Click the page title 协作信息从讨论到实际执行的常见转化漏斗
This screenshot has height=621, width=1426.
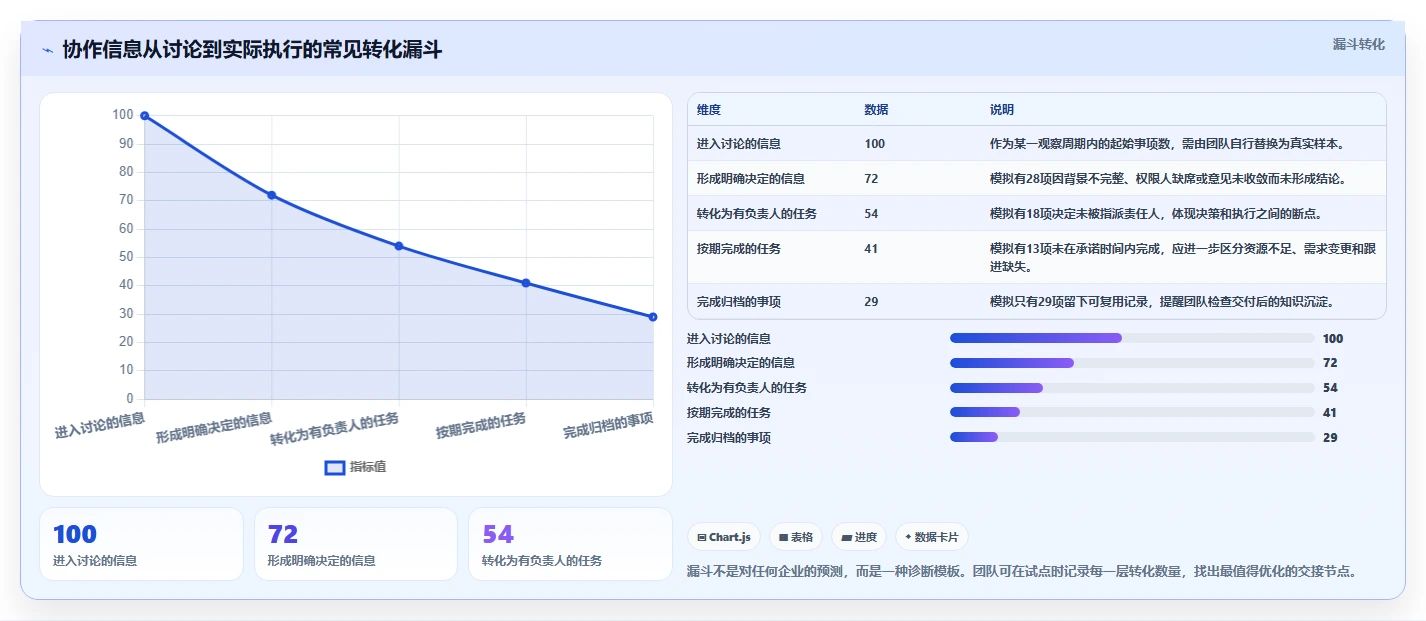(x=252, y=50)
